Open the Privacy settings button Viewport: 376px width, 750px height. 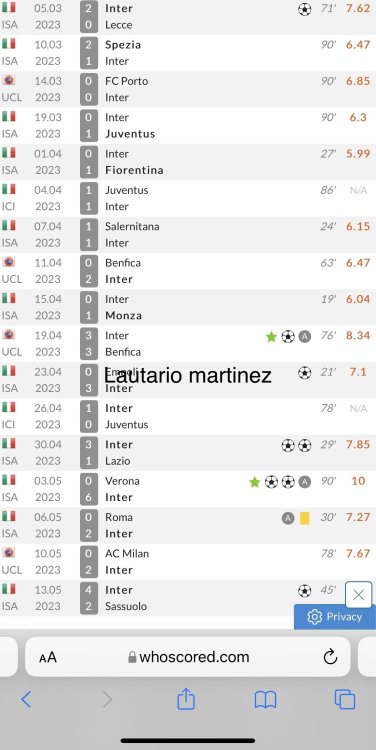(x=335, y=617)
